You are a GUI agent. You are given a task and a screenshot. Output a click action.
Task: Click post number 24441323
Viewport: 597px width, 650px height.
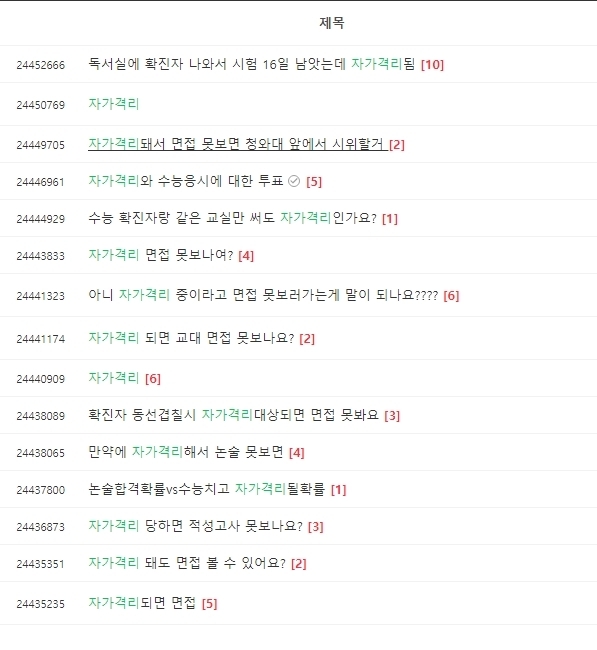[41, 296]
